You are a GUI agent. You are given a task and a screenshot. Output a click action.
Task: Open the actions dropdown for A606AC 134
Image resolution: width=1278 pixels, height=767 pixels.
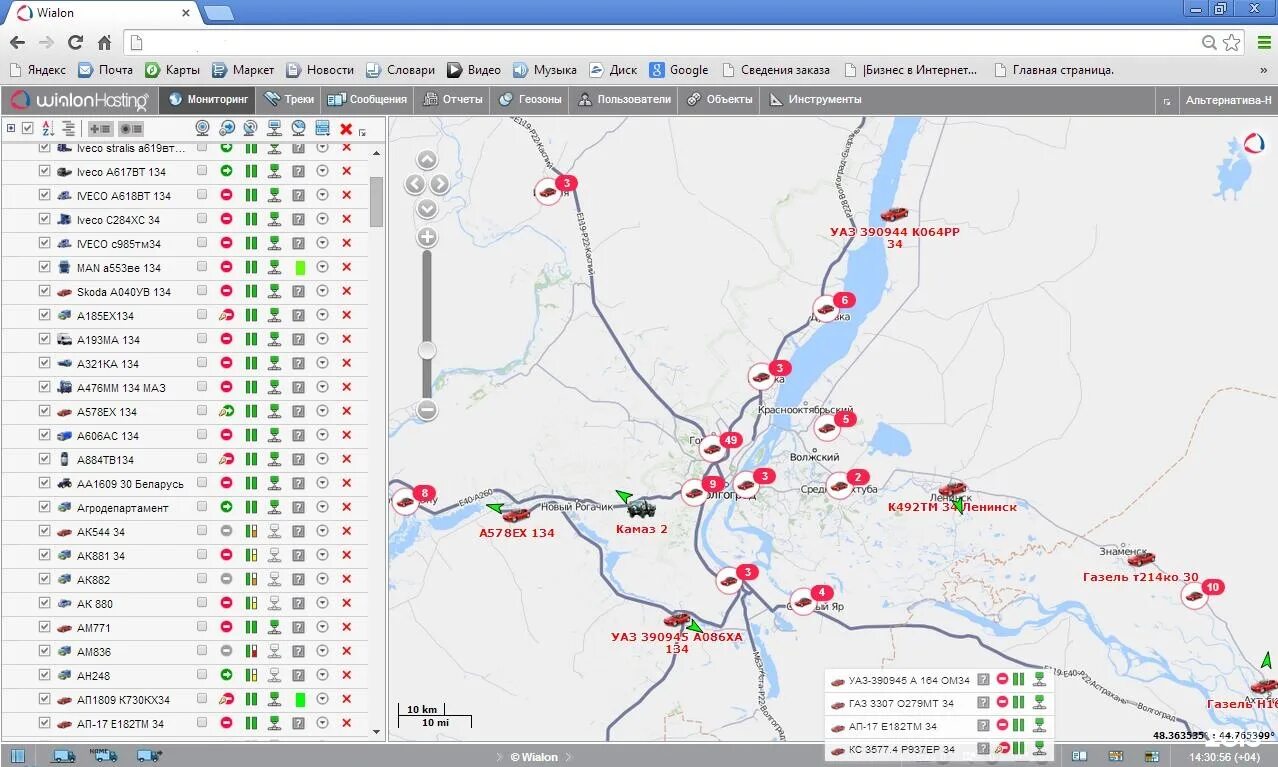pos(322,435)
